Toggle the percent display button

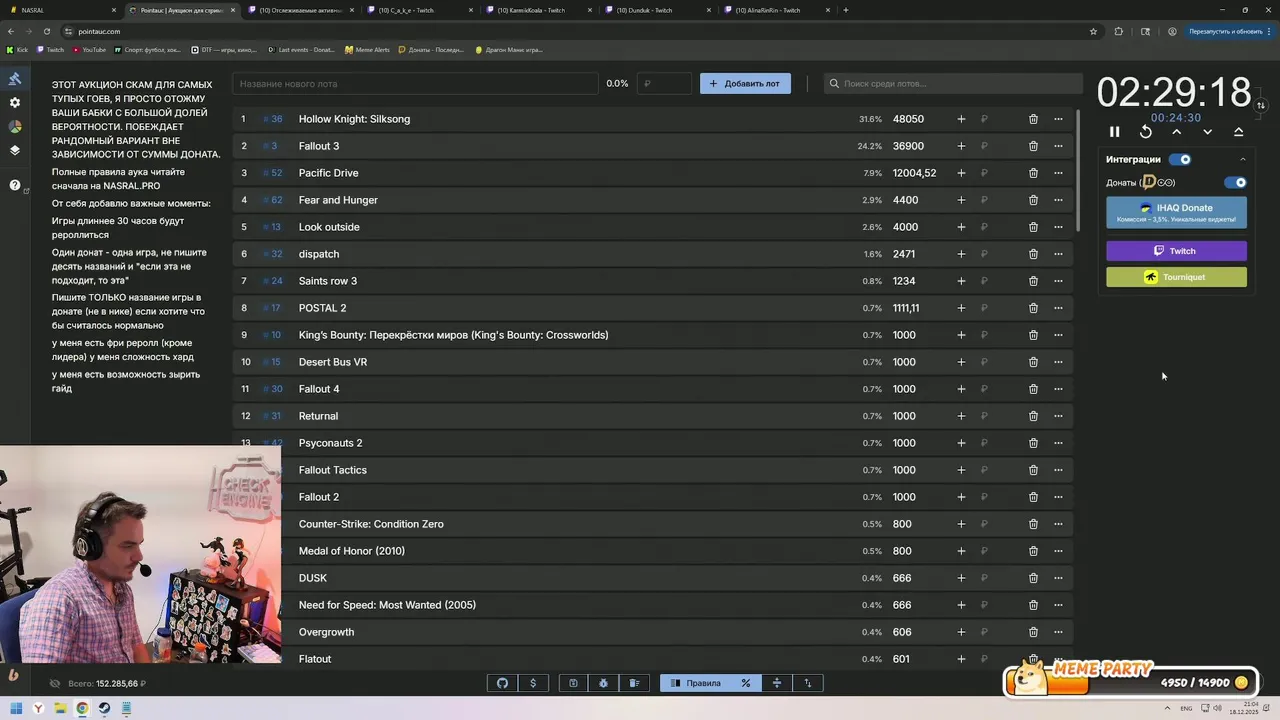[x=746, y=683]
